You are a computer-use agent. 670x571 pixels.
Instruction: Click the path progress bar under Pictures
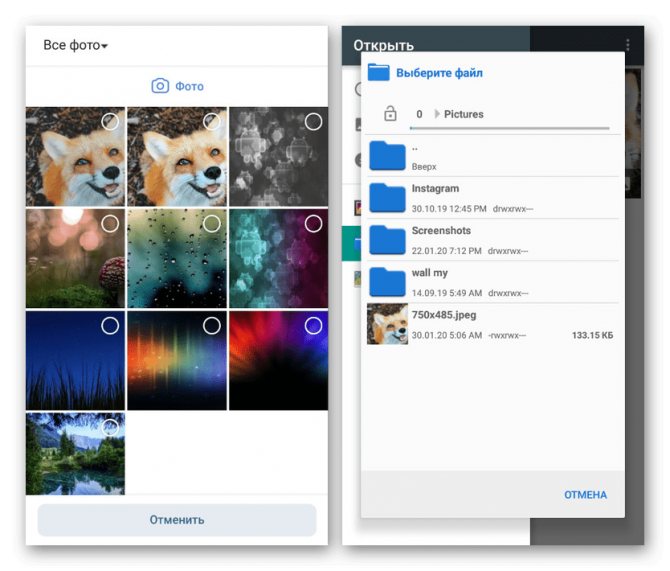(509, 128)
